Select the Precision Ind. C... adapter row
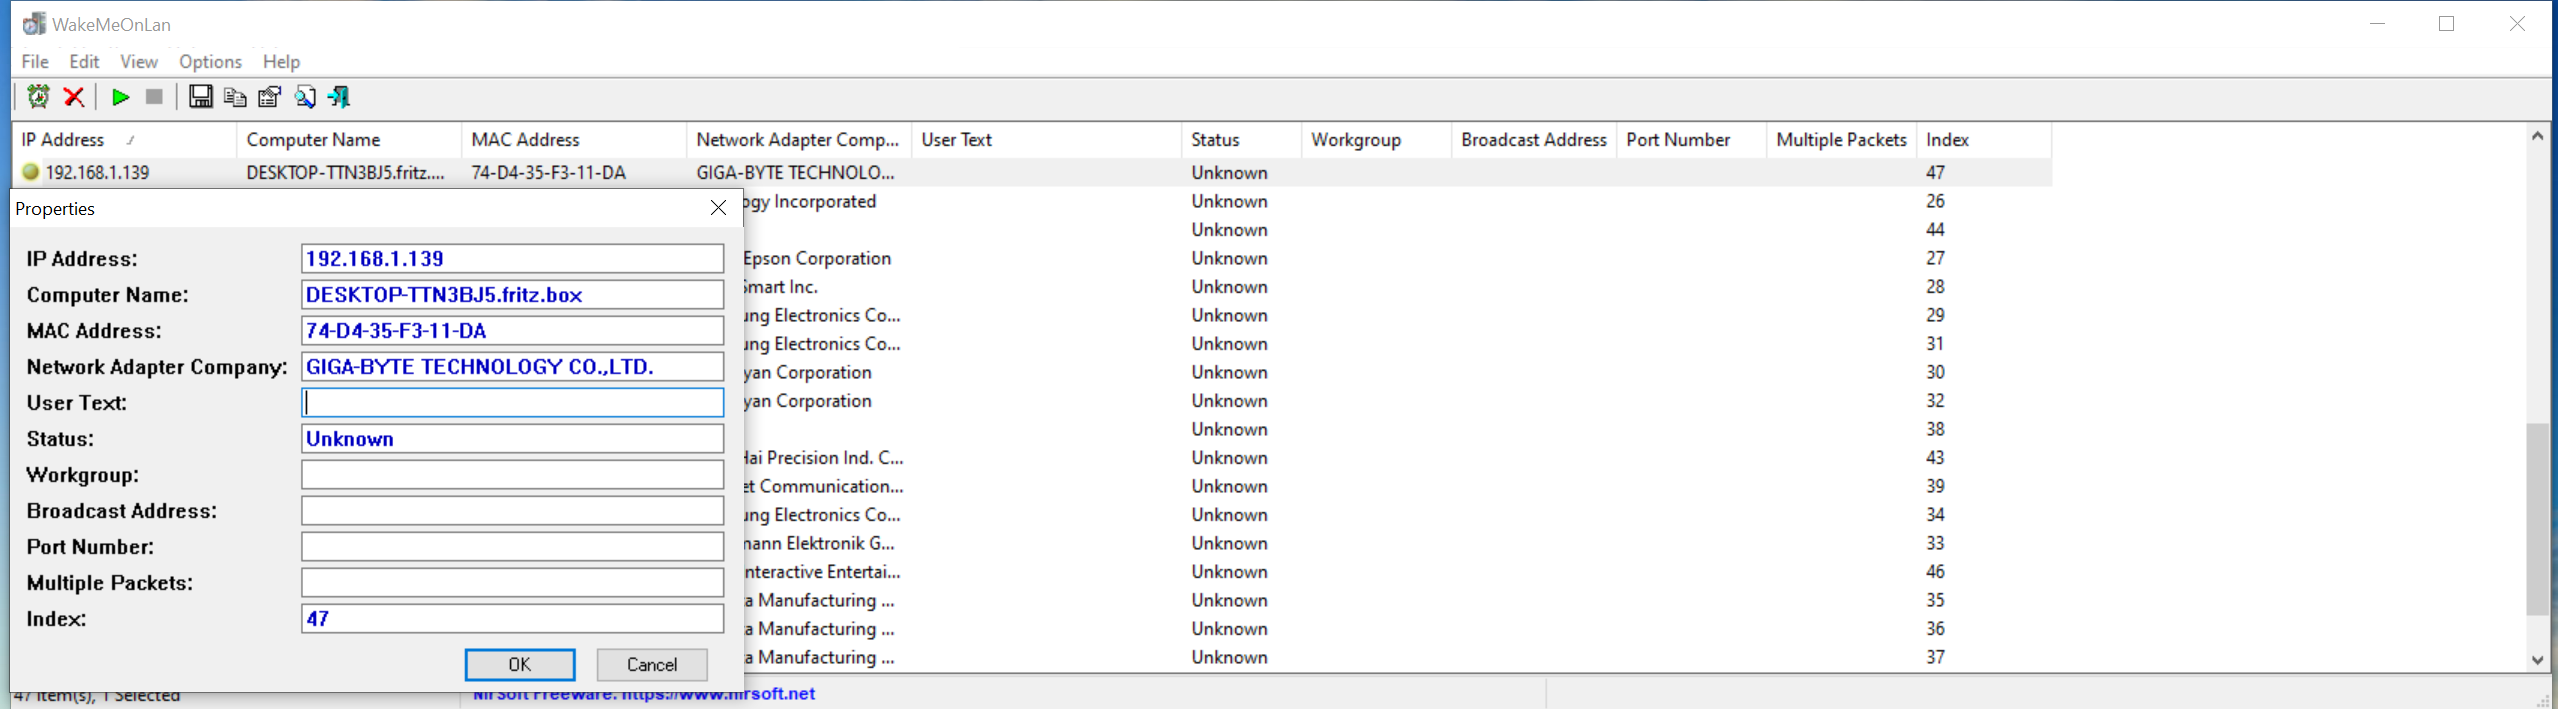This screenshot has height=709, width=2558. pyautogui.click(x=1397, y=457)
